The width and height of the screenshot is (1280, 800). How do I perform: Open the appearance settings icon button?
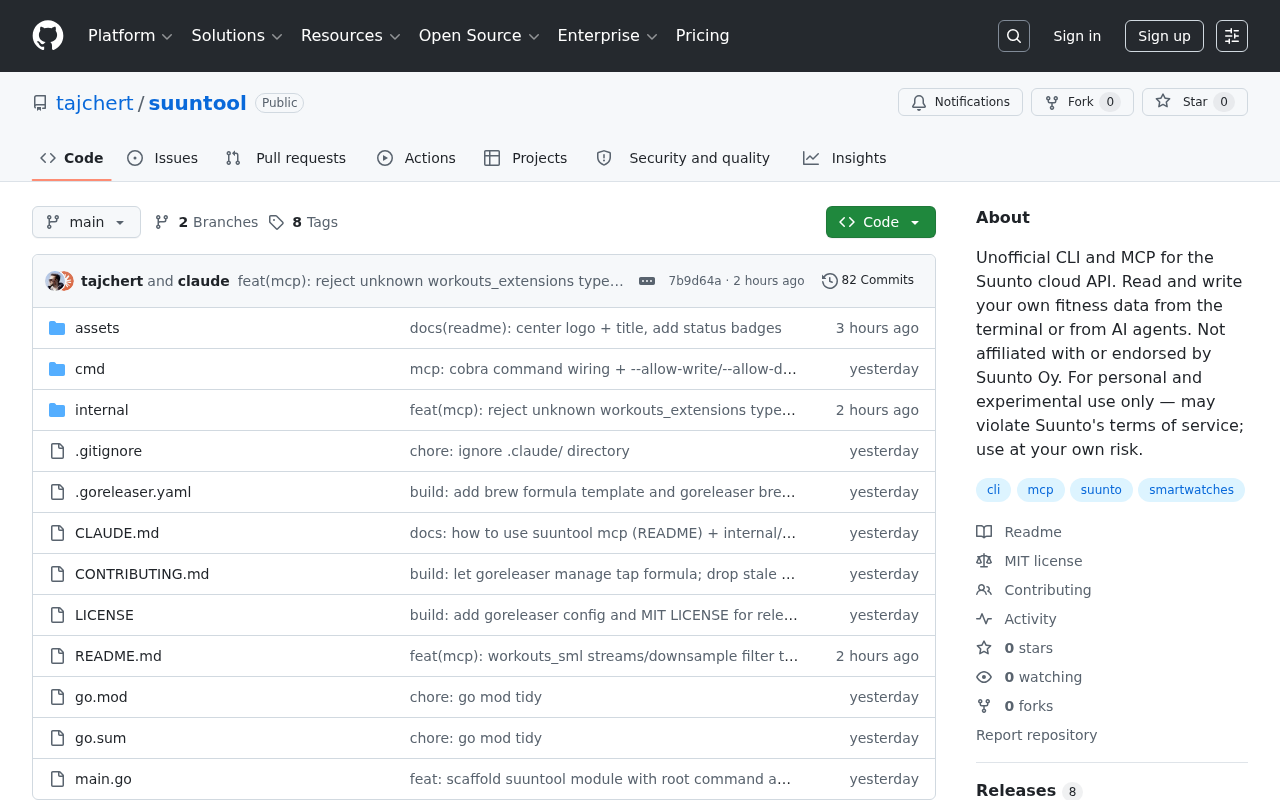[1232, 36]
